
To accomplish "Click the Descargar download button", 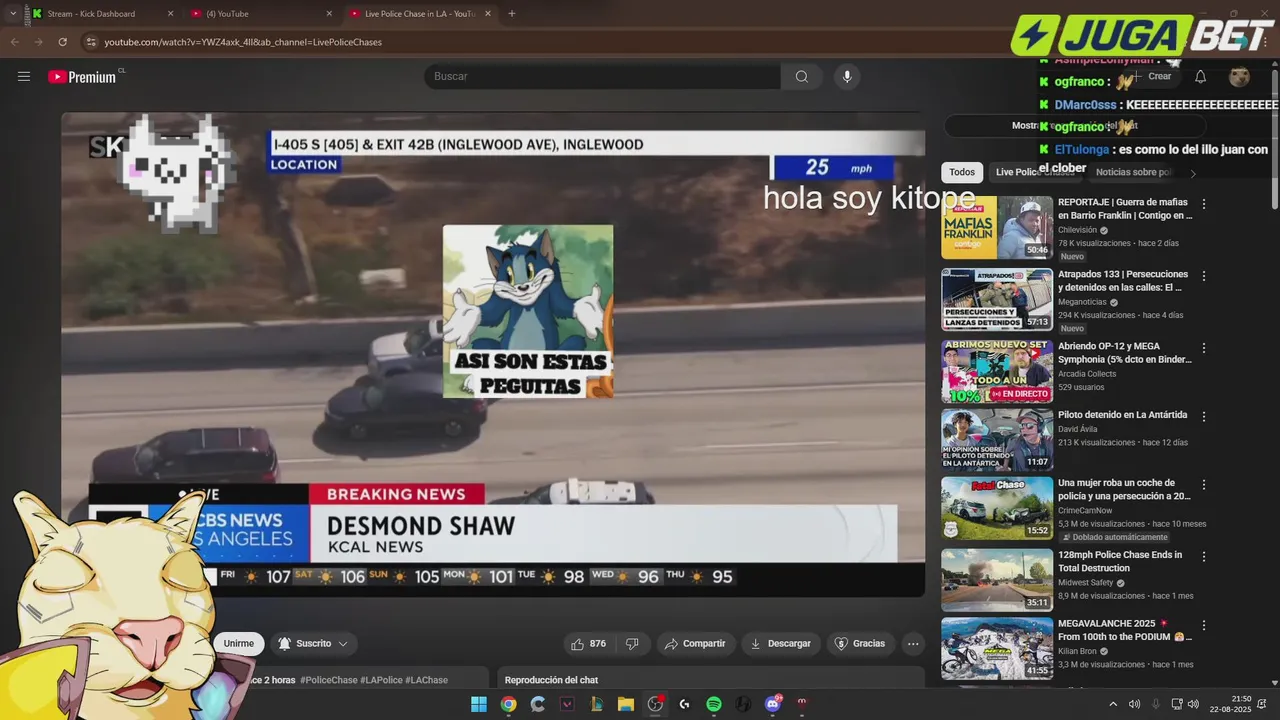I will click(x=781, y=644).
